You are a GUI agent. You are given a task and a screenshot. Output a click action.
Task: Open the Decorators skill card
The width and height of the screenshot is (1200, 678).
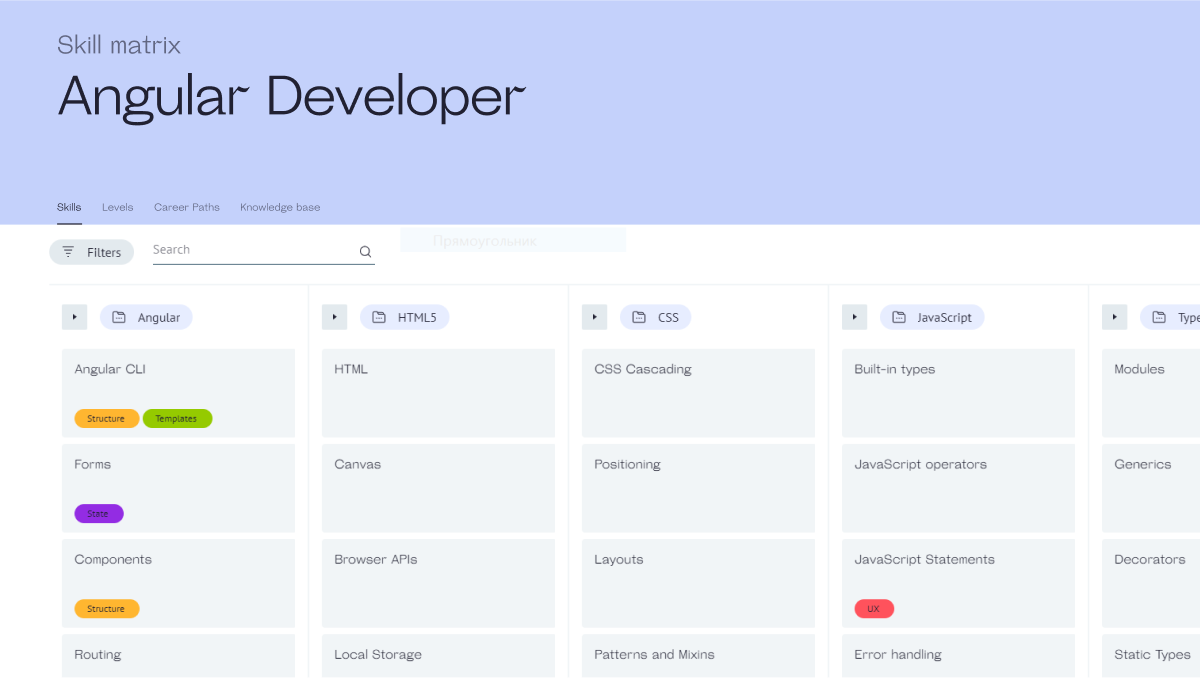pos(1151,583)
